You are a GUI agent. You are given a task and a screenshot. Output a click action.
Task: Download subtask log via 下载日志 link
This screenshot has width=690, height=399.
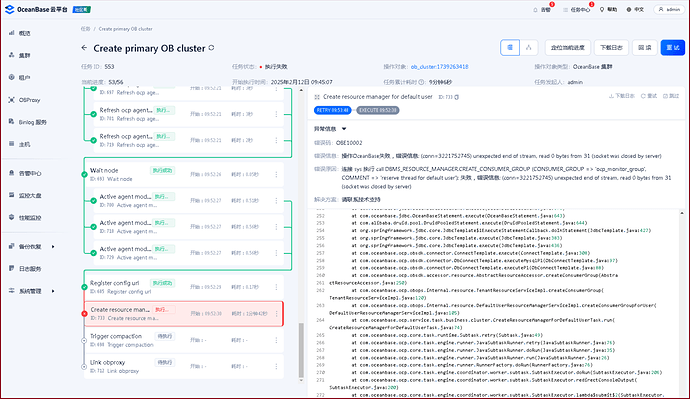click(x=622, y=96)
